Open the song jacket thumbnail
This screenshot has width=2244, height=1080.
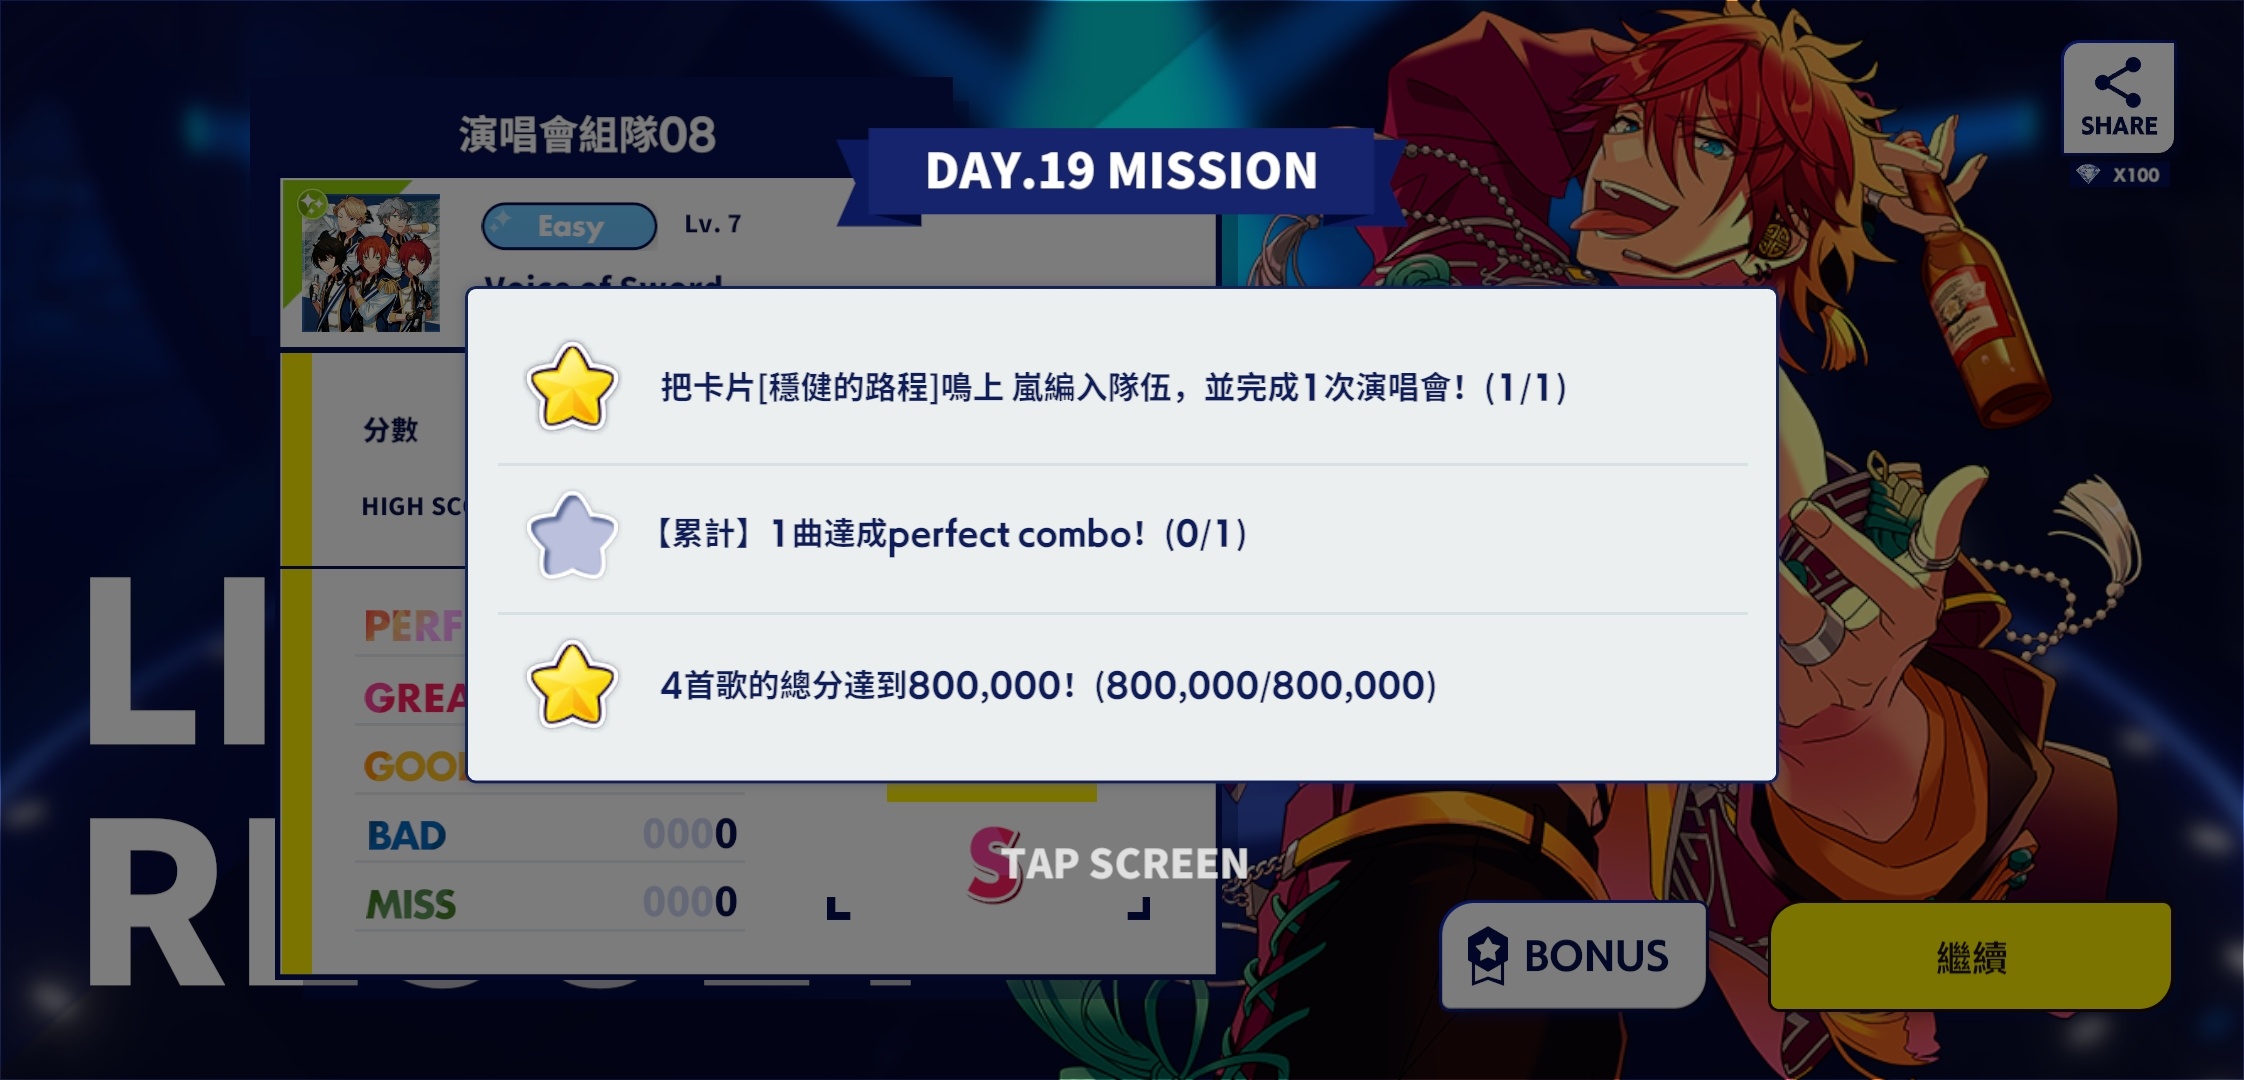click(371, 263)
